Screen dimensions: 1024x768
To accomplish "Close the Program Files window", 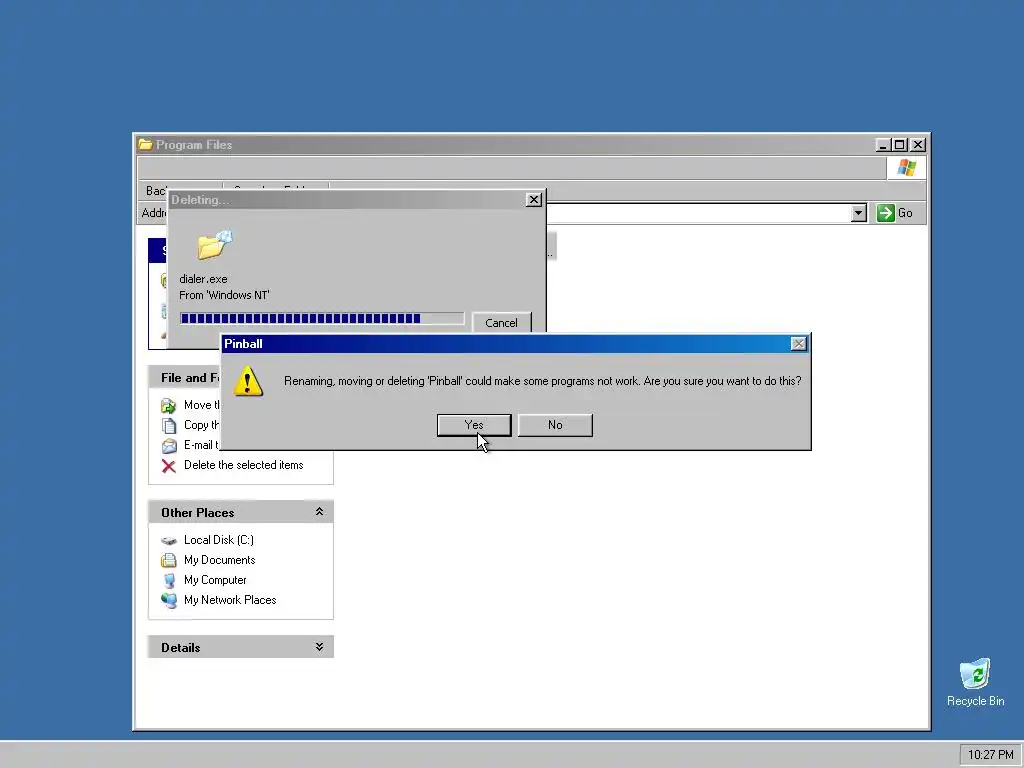I will coord(918,145).
